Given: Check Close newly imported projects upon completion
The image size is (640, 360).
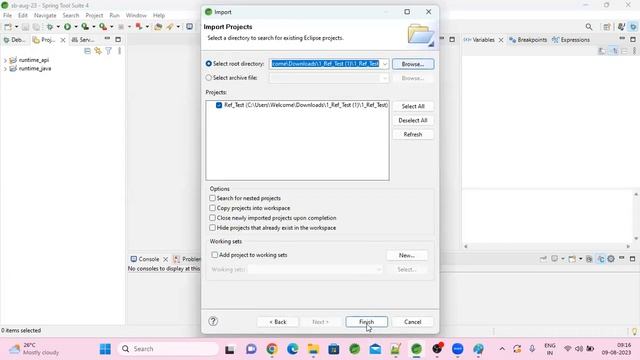Looking at the screenshot, I should (212, 218).
